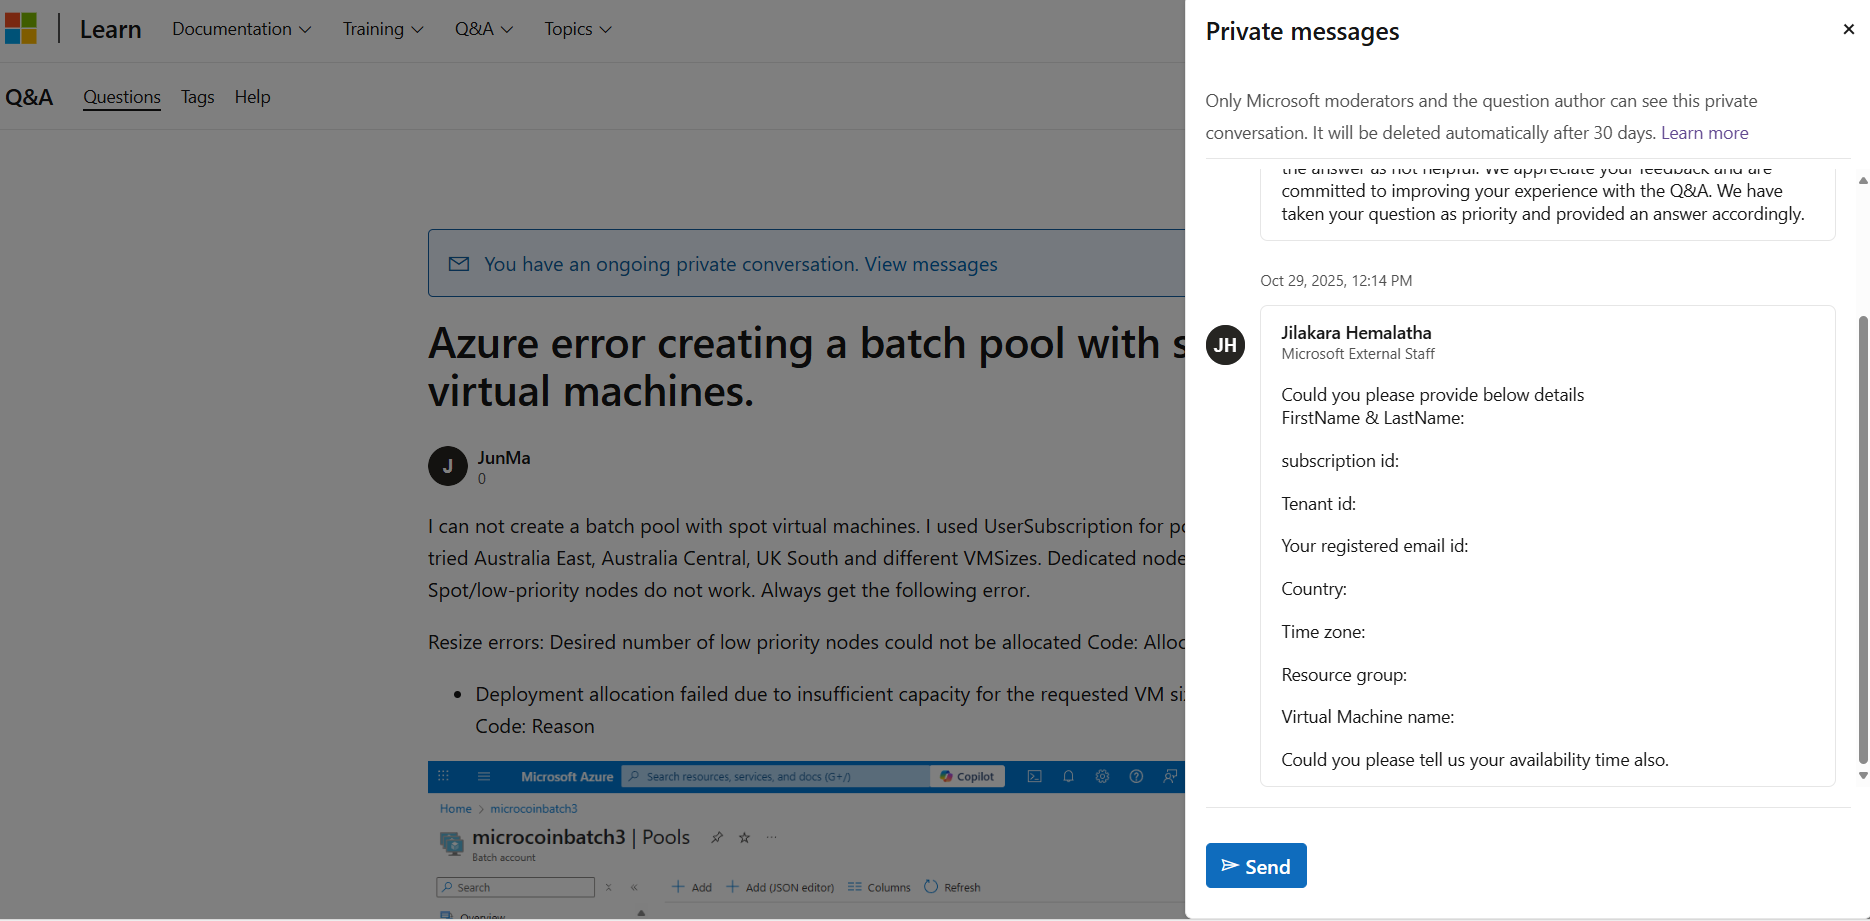Viewport: 1870px width, 921px height.
Task: Click the app launcher grid icon in Azure screenshot
Action: (x=443, y=776)
